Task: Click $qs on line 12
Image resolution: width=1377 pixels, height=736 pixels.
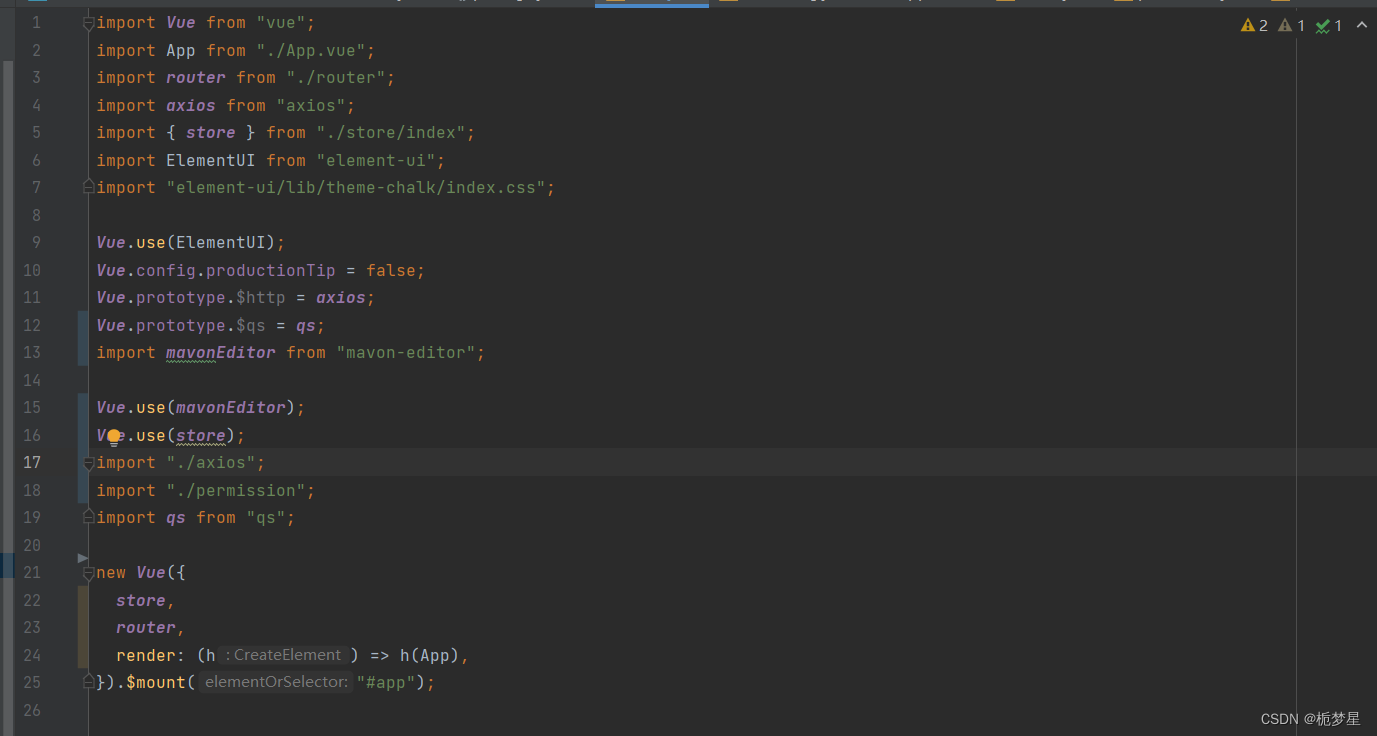Action: click(251, 325)
